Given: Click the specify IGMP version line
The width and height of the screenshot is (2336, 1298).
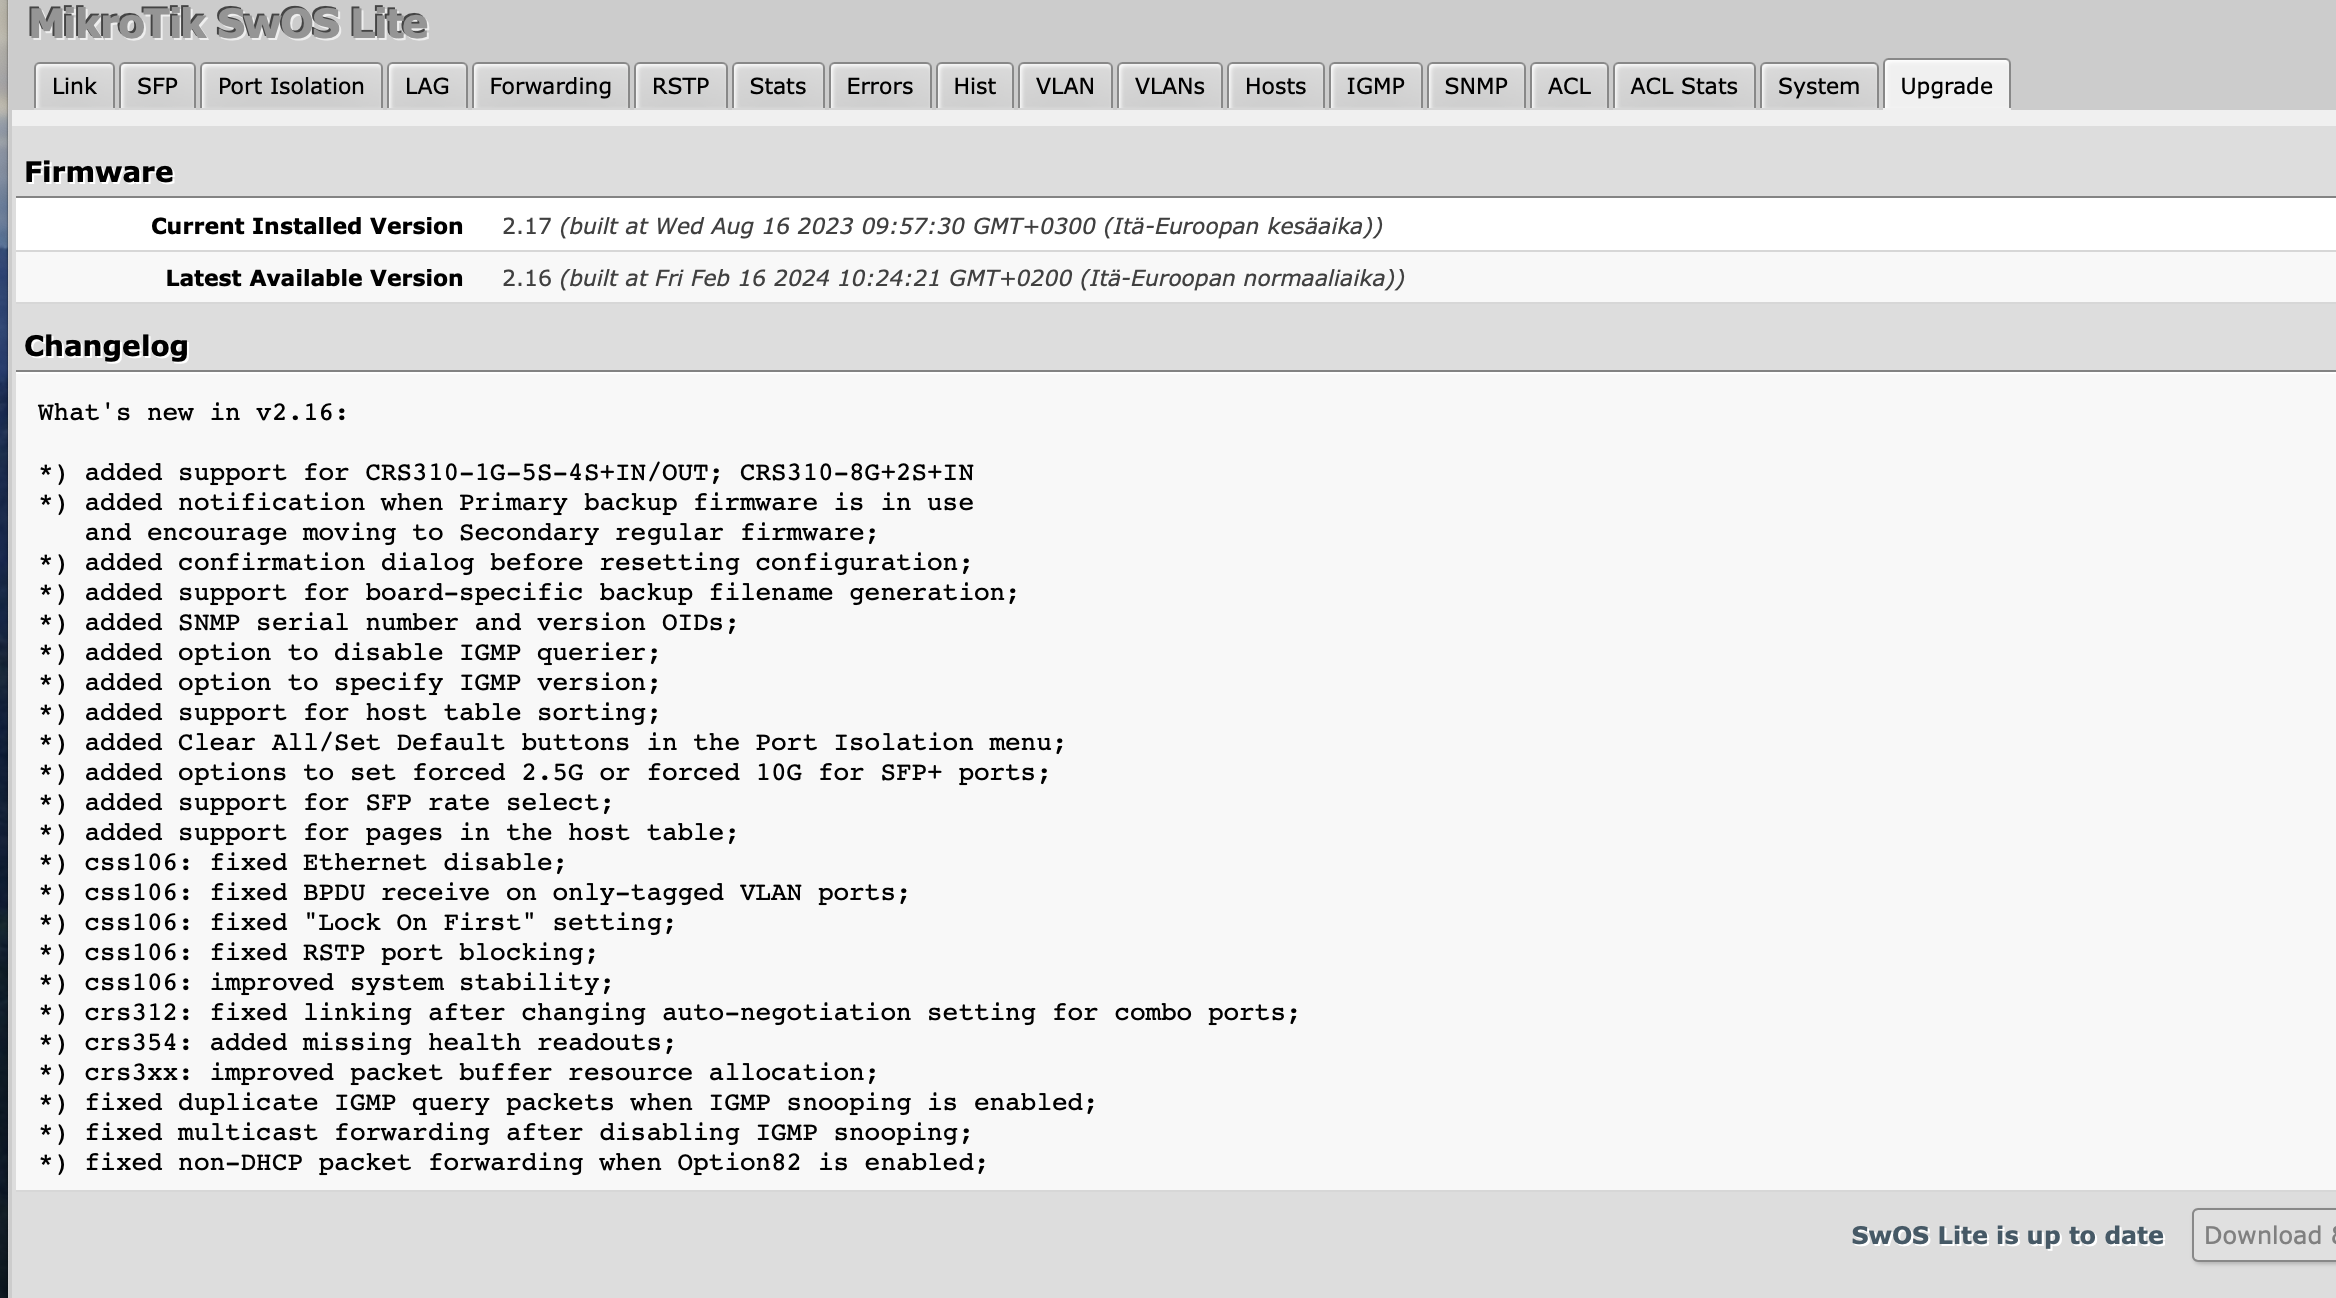Looking at the screenshot, I should (349, 682).
